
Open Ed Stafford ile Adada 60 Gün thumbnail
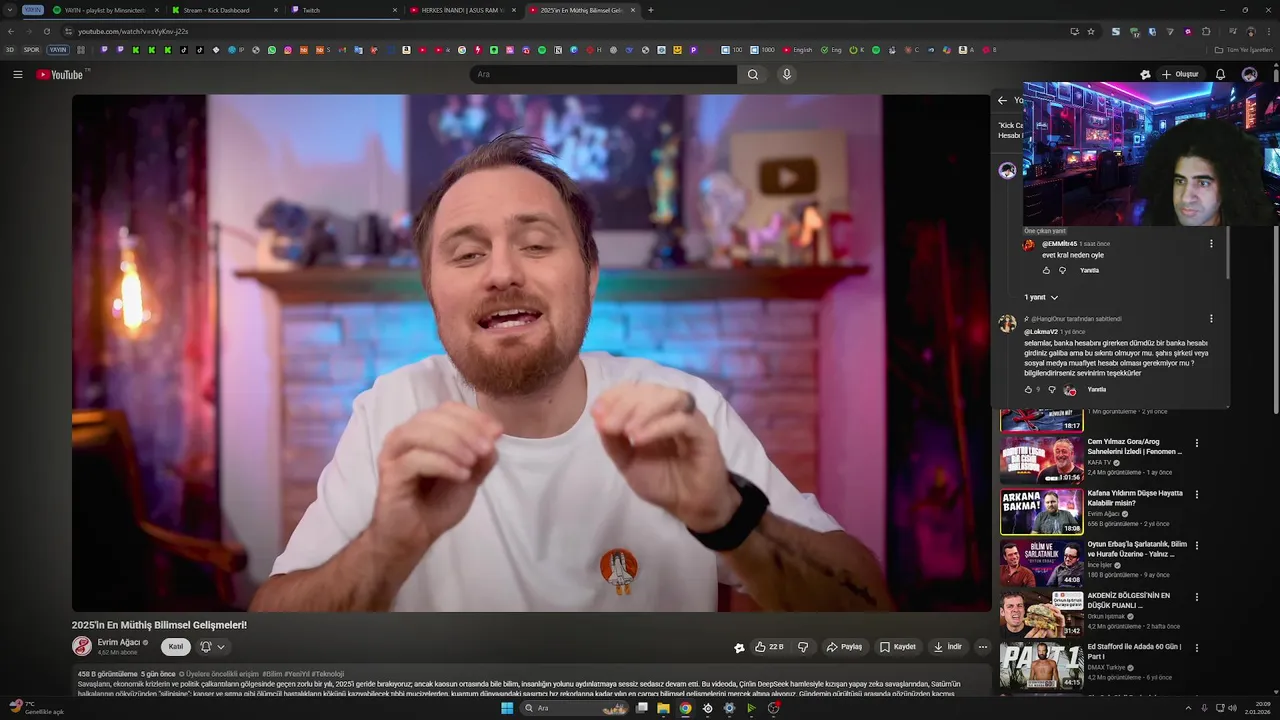(1041, 665)
